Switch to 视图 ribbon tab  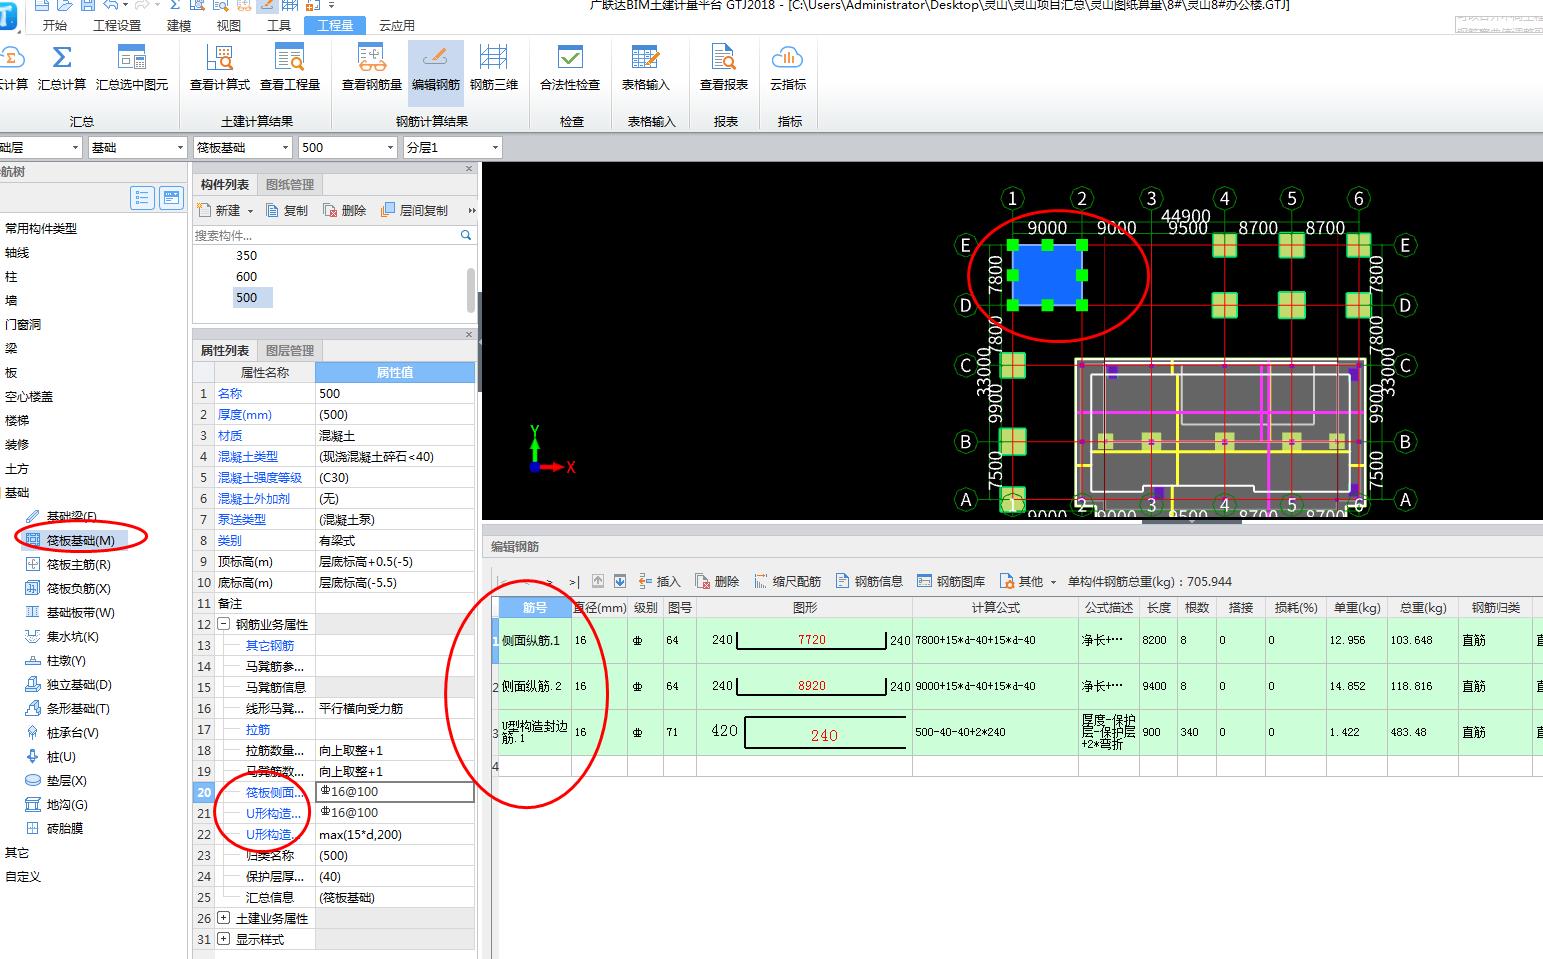click(229, 26)
